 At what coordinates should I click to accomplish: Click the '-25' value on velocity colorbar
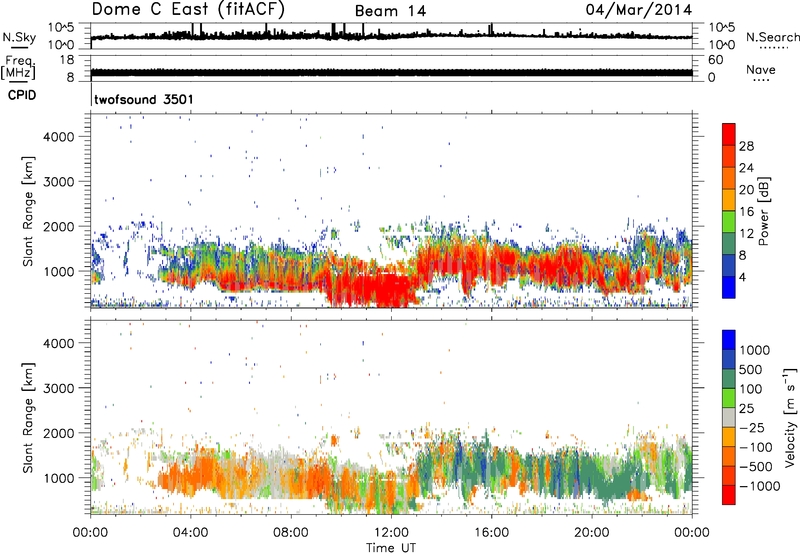751,427
